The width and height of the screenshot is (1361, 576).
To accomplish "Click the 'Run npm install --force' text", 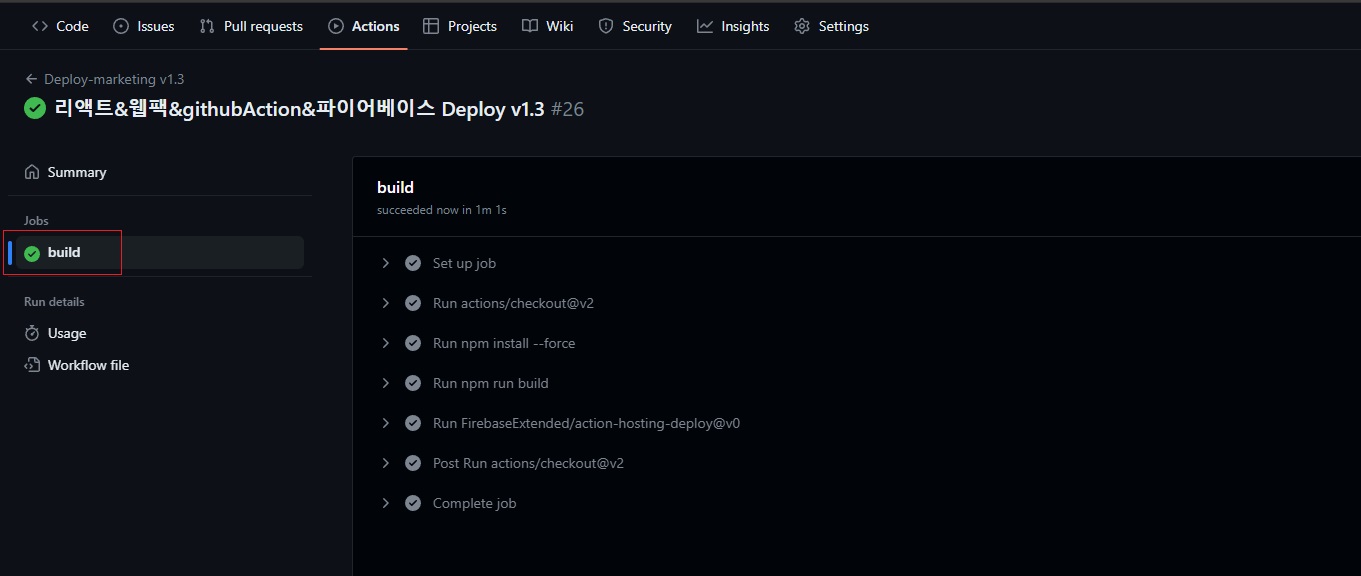I will [504, 343].
